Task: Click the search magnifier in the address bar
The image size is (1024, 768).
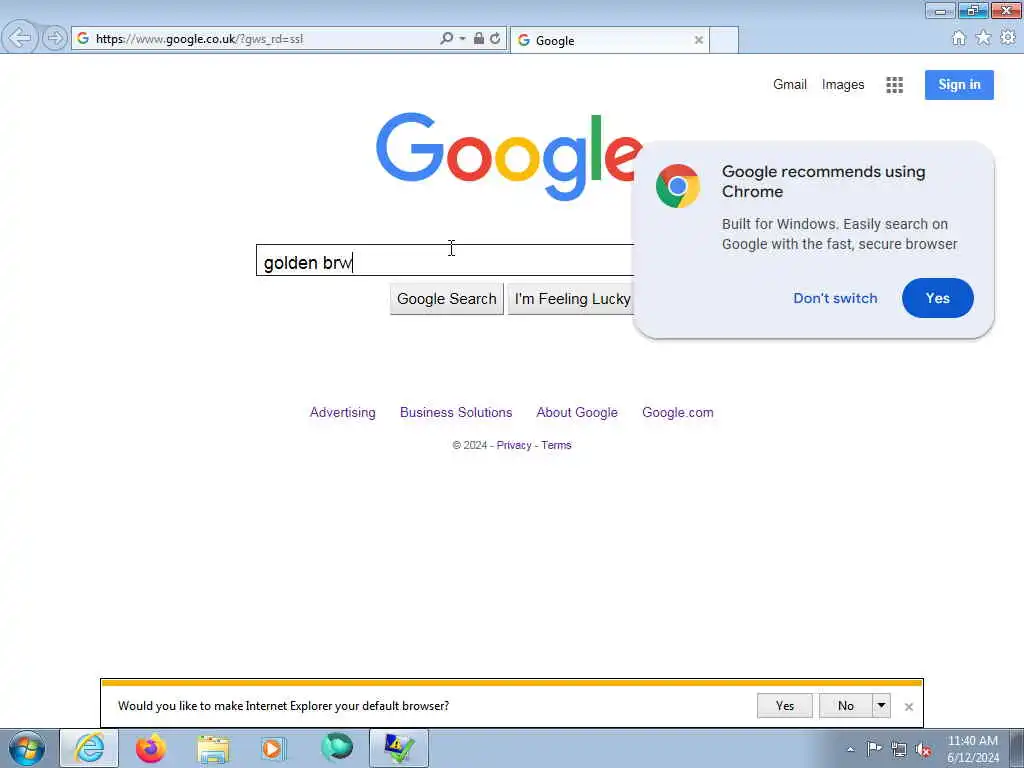Action: click(x=446, y=39)
